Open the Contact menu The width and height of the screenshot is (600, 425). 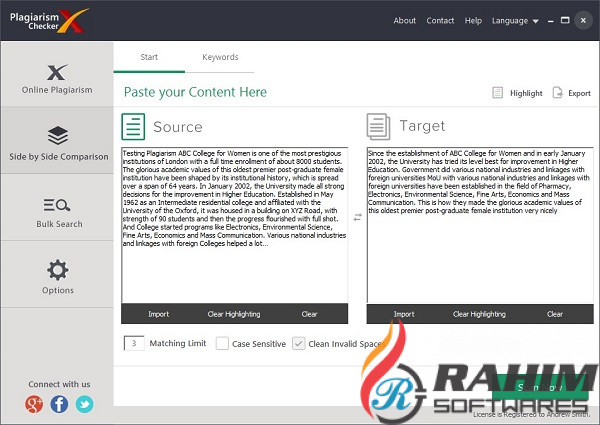[x=440, y=21]
